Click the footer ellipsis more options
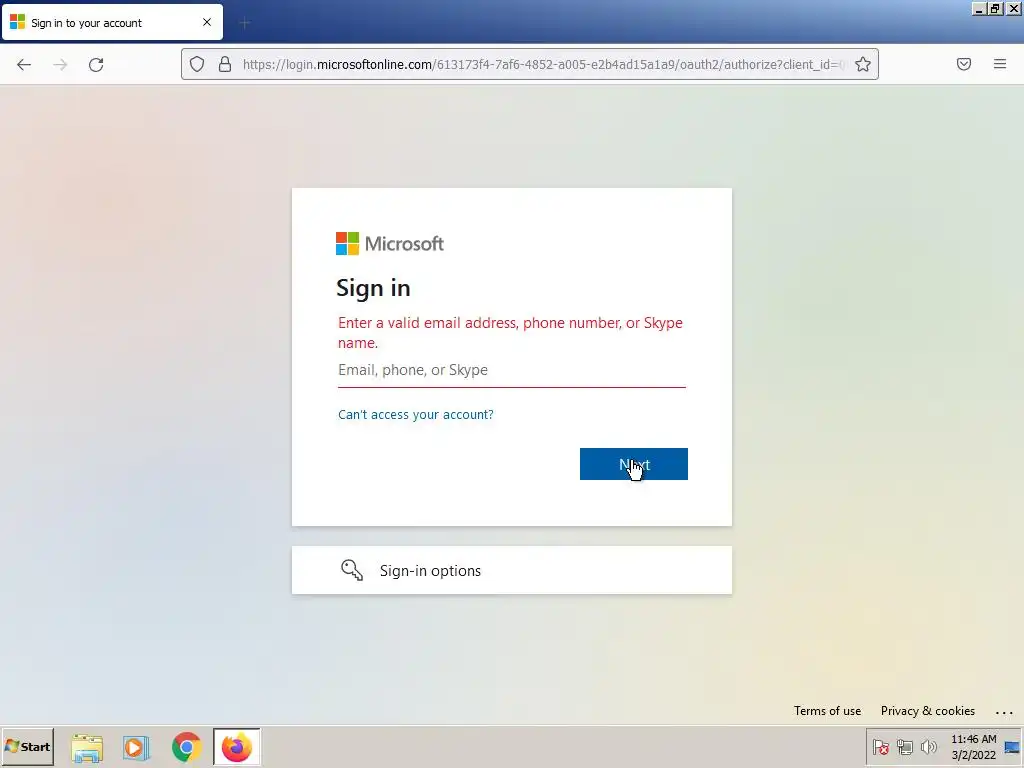1024x768 pixels. click(1004, 712)
